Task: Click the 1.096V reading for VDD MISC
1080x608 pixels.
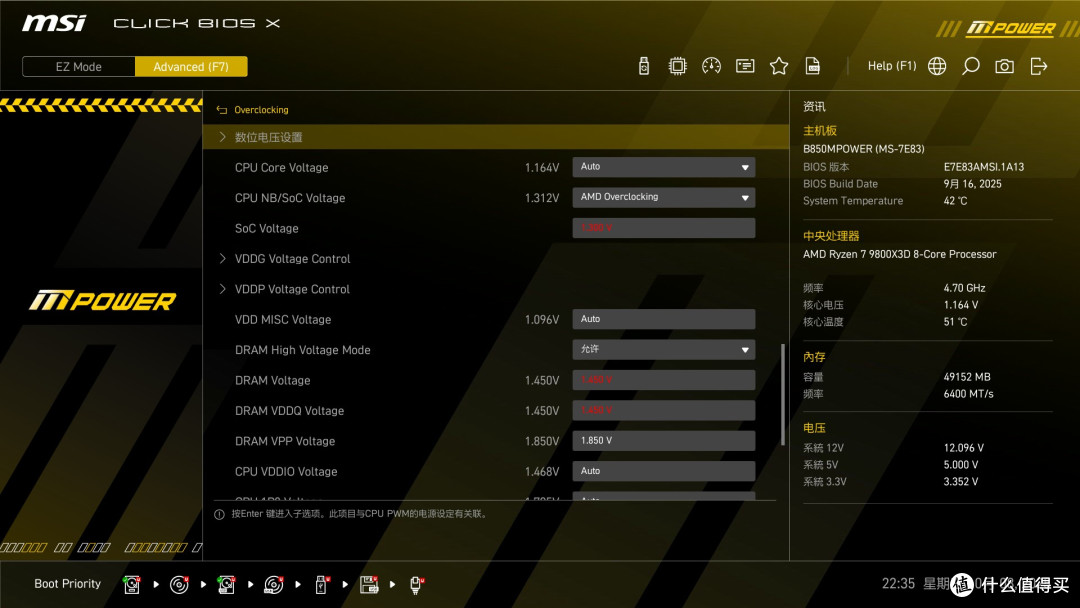Action: click(x=541, y=320)
